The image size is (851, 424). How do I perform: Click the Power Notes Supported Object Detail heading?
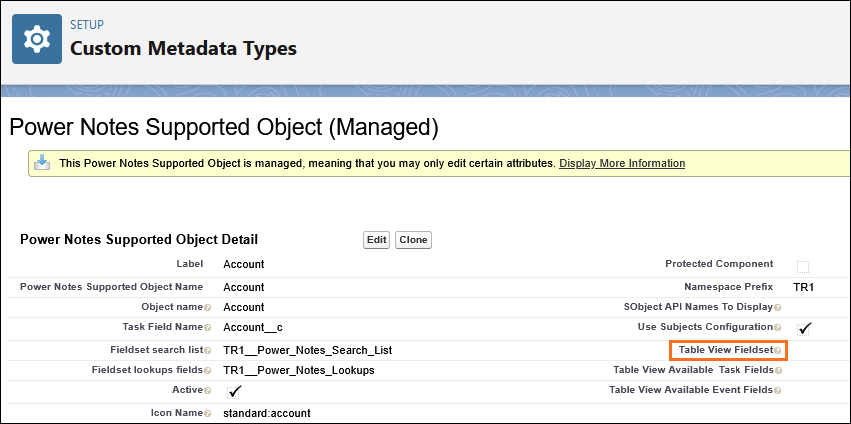(x=139, y=239)
